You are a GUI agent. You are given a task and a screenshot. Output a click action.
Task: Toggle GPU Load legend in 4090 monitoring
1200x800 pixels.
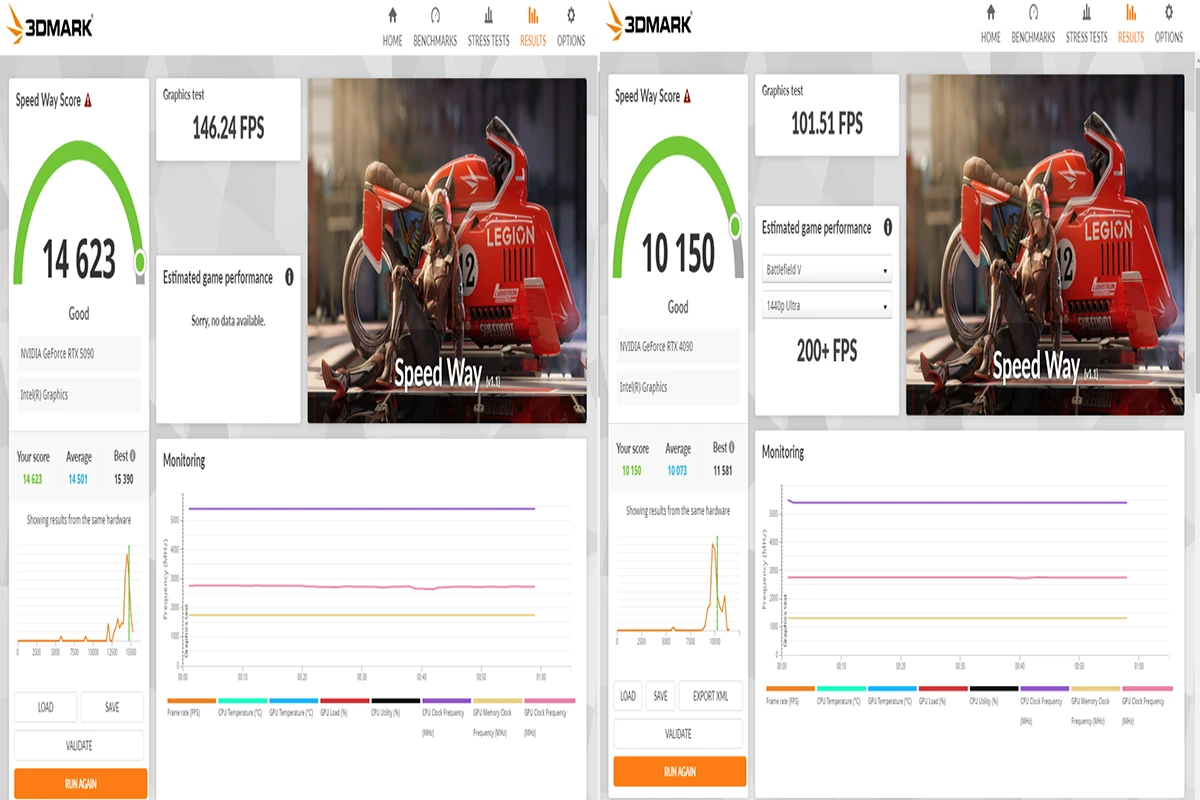pos(943,696)
